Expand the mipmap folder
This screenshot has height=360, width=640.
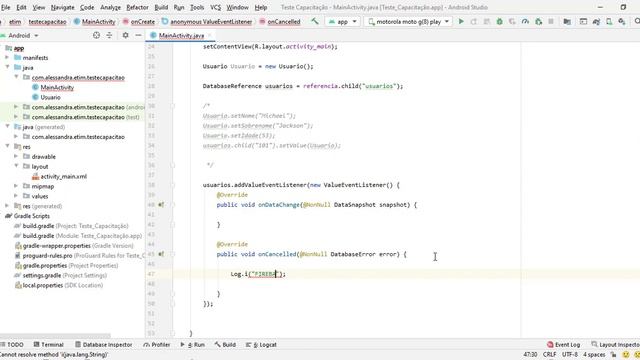[16, 186]
